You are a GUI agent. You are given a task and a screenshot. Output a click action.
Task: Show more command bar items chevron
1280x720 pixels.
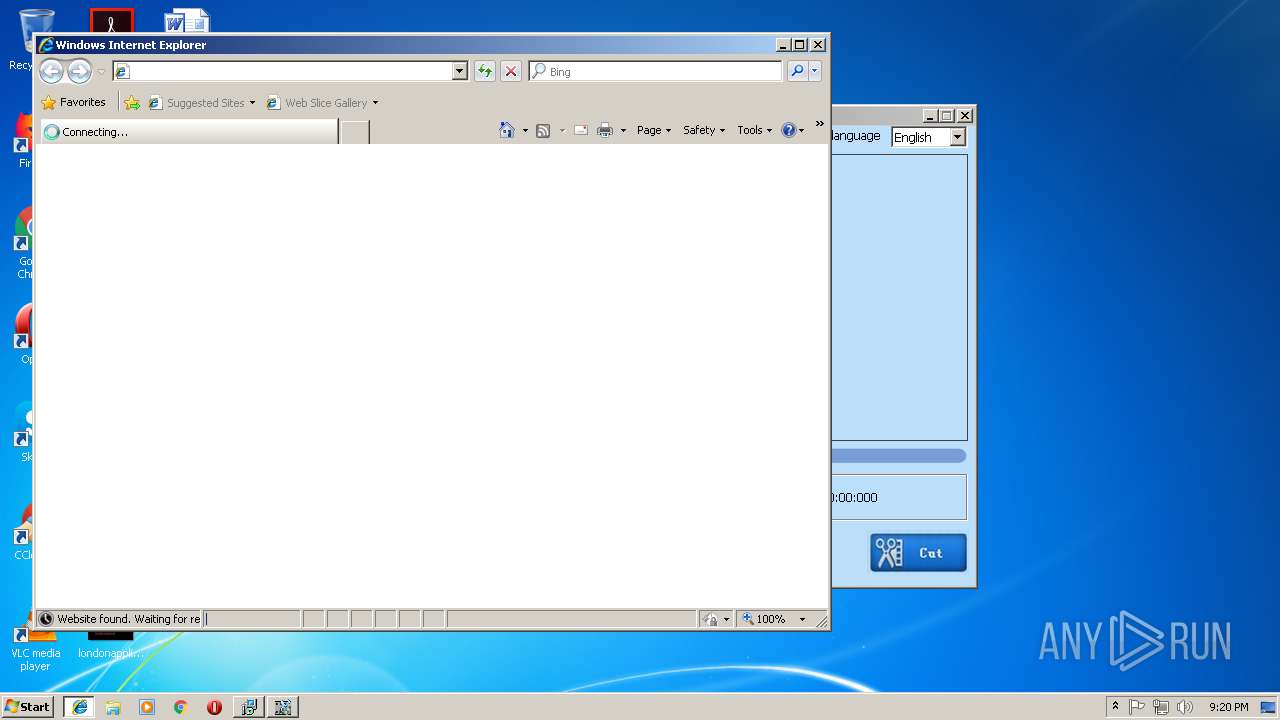[820, 124]
